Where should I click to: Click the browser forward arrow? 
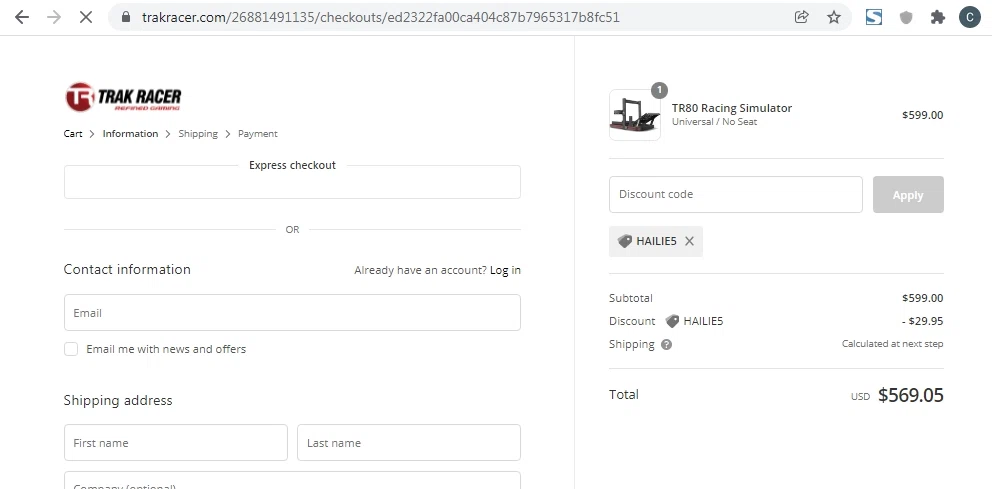pyautogui.click(x=54, y=17)
